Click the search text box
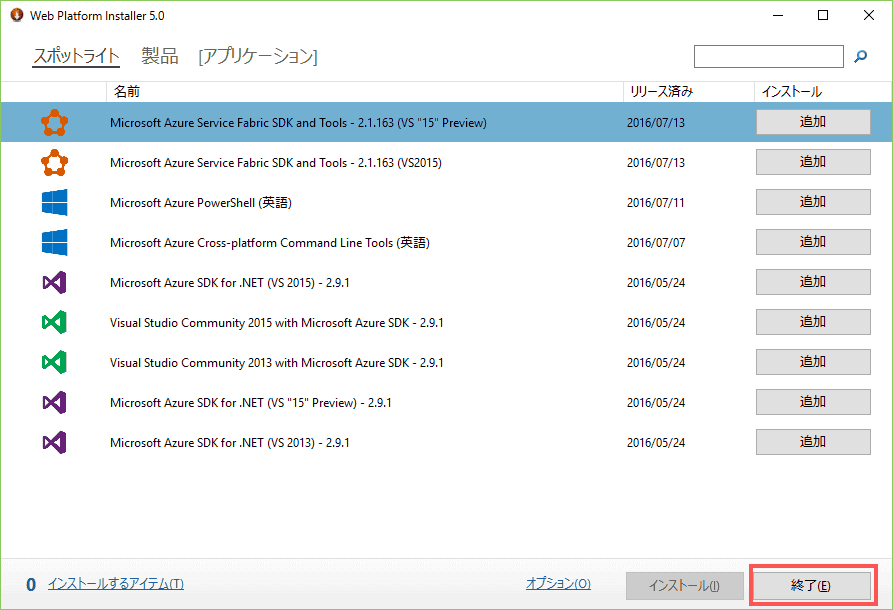893x610 pixels. point(769,56)
